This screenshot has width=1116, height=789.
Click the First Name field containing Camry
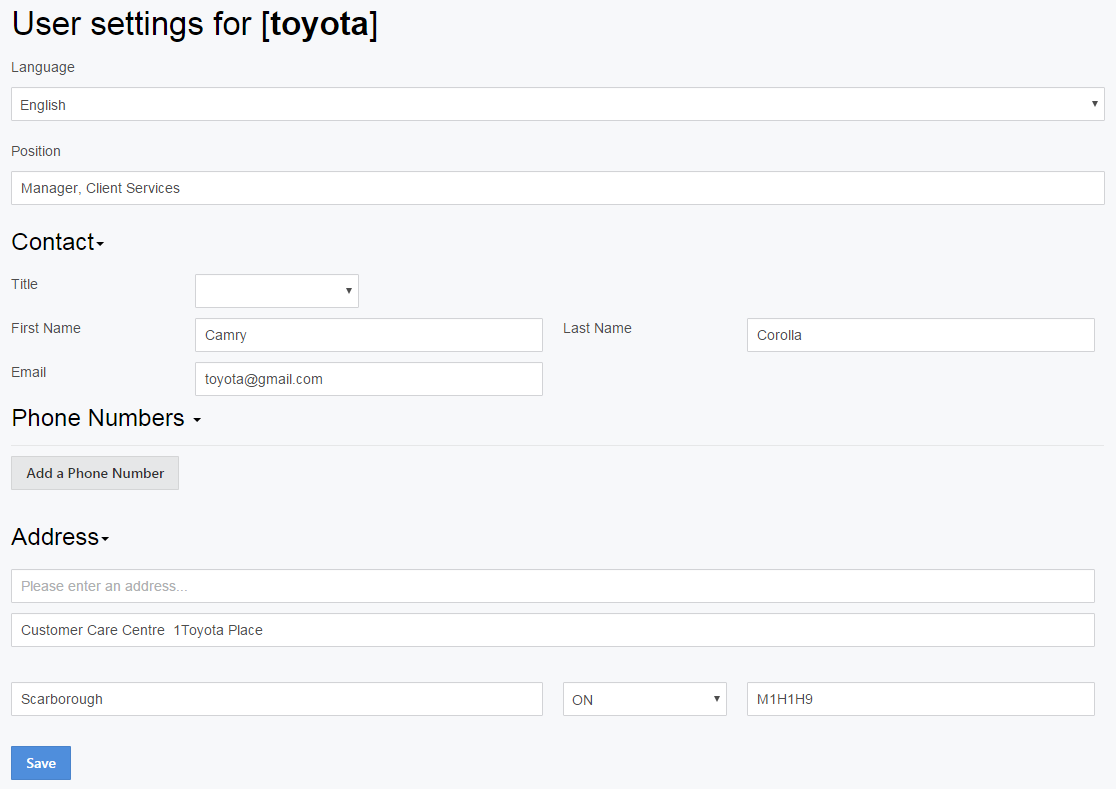368,335
